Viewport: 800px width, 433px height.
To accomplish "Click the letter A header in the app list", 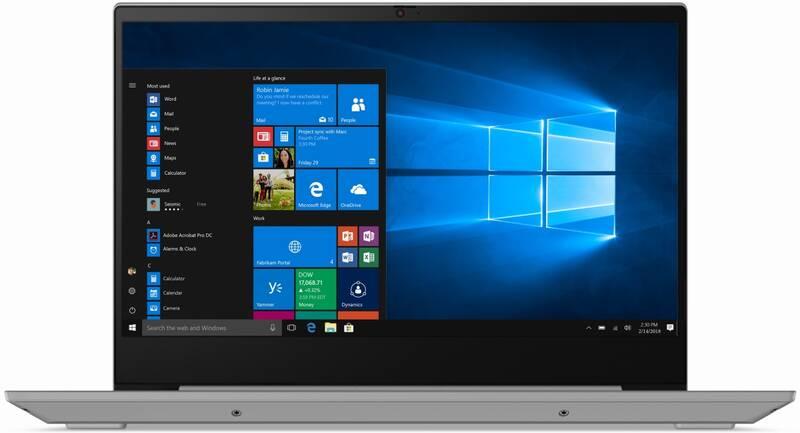I will coord(148,222).
